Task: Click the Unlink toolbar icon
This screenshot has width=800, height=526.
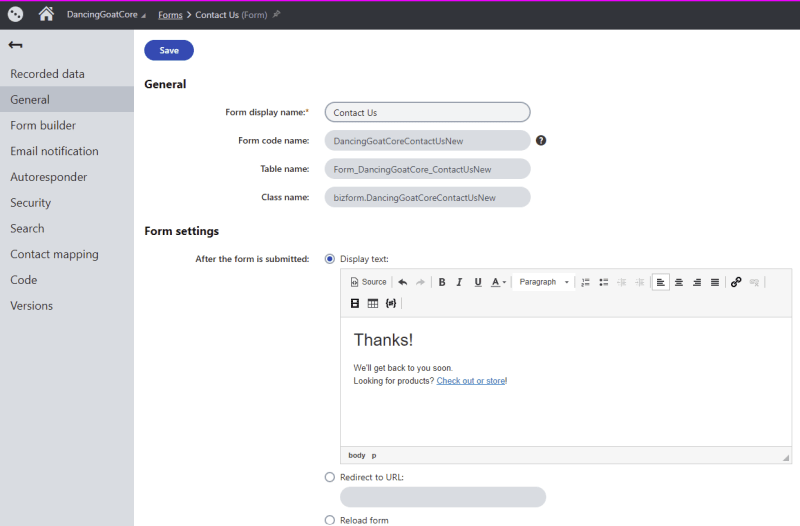Action: pyautogui.click(x=754, y=282)
